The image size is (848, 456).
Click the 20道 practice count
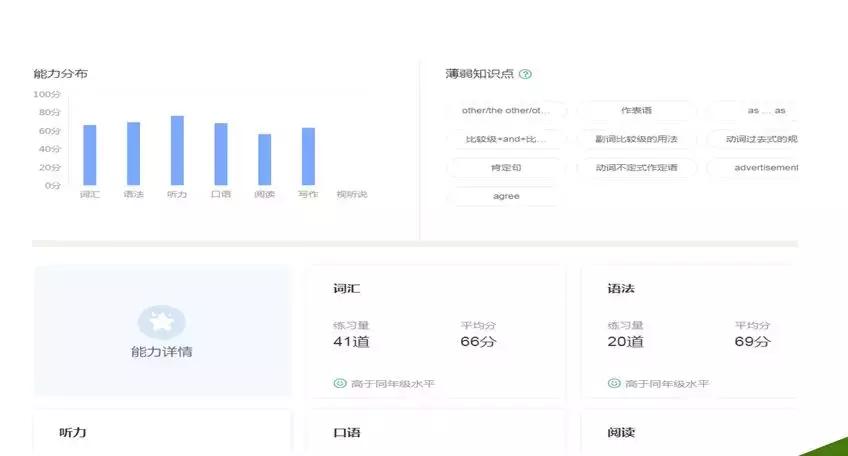(x=626, y=341)
